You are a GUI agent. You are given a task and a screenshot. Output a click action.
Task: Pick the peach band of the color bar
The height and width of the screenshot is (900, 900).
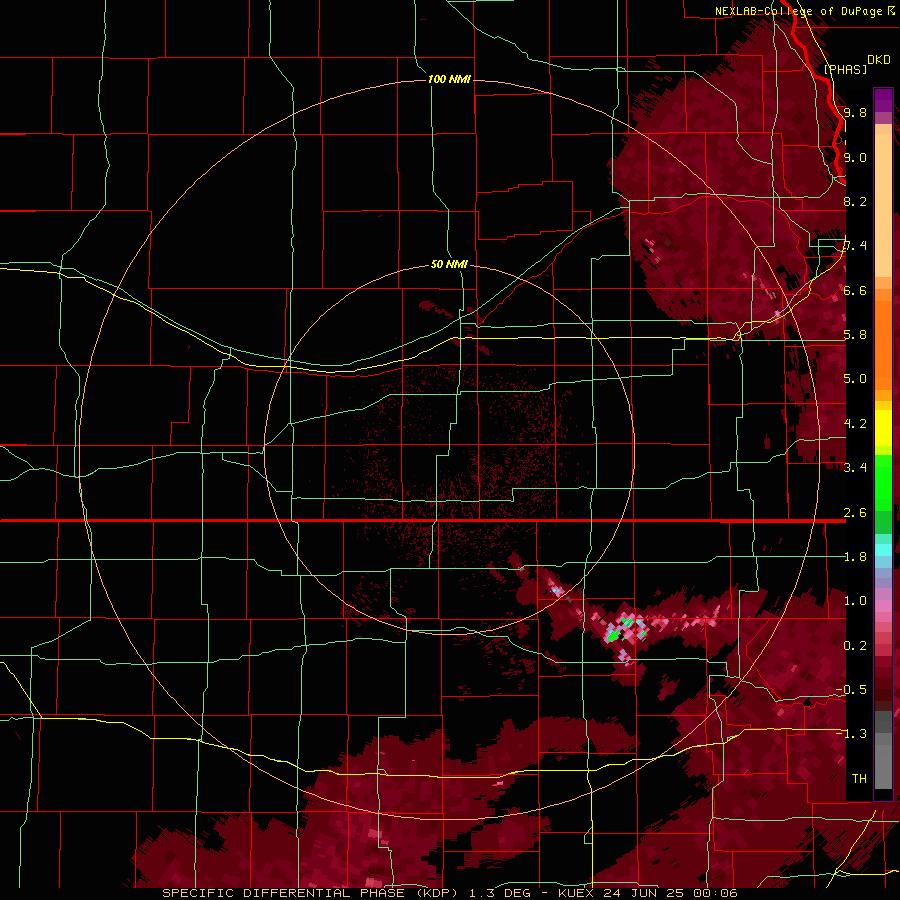click(x=883, y=207)
